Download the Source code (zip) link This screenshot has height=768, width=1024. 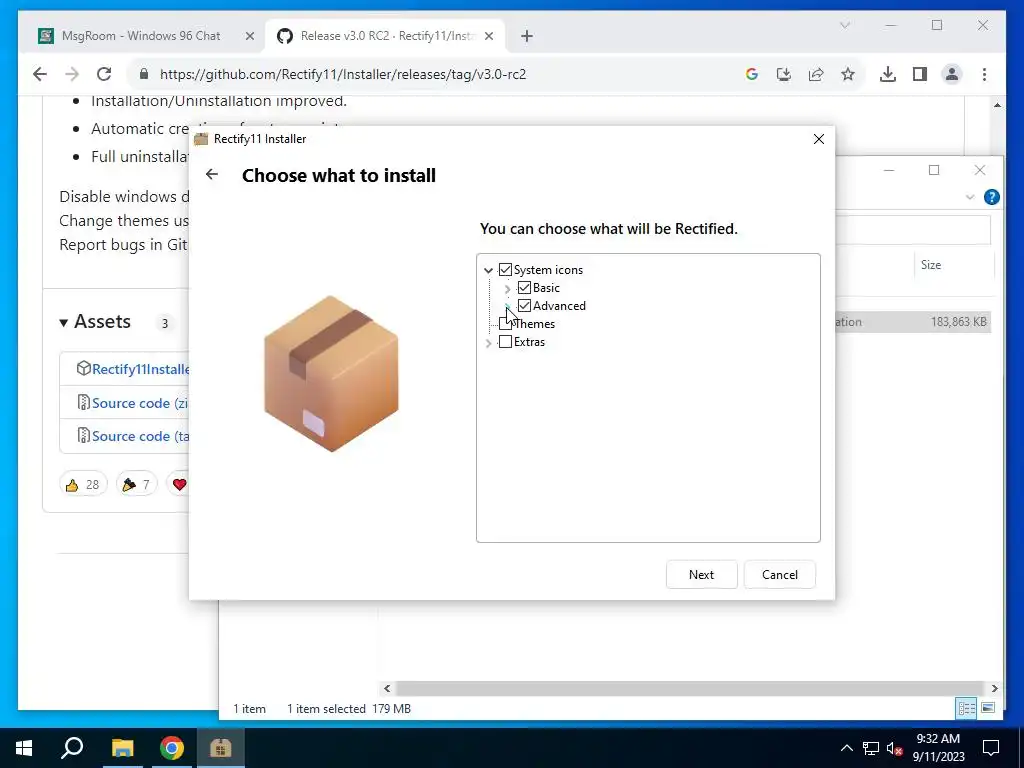pyautogui.click(x=140, y=403)
